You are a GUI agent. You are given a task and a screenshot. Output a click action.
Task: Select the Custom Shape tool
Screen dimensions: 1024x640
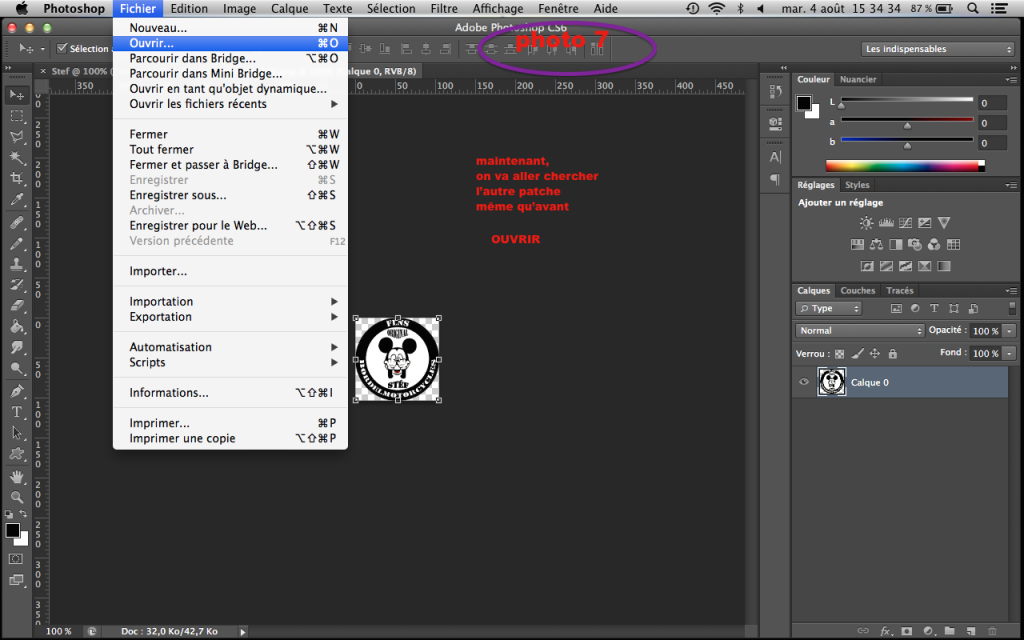point(17,454)
